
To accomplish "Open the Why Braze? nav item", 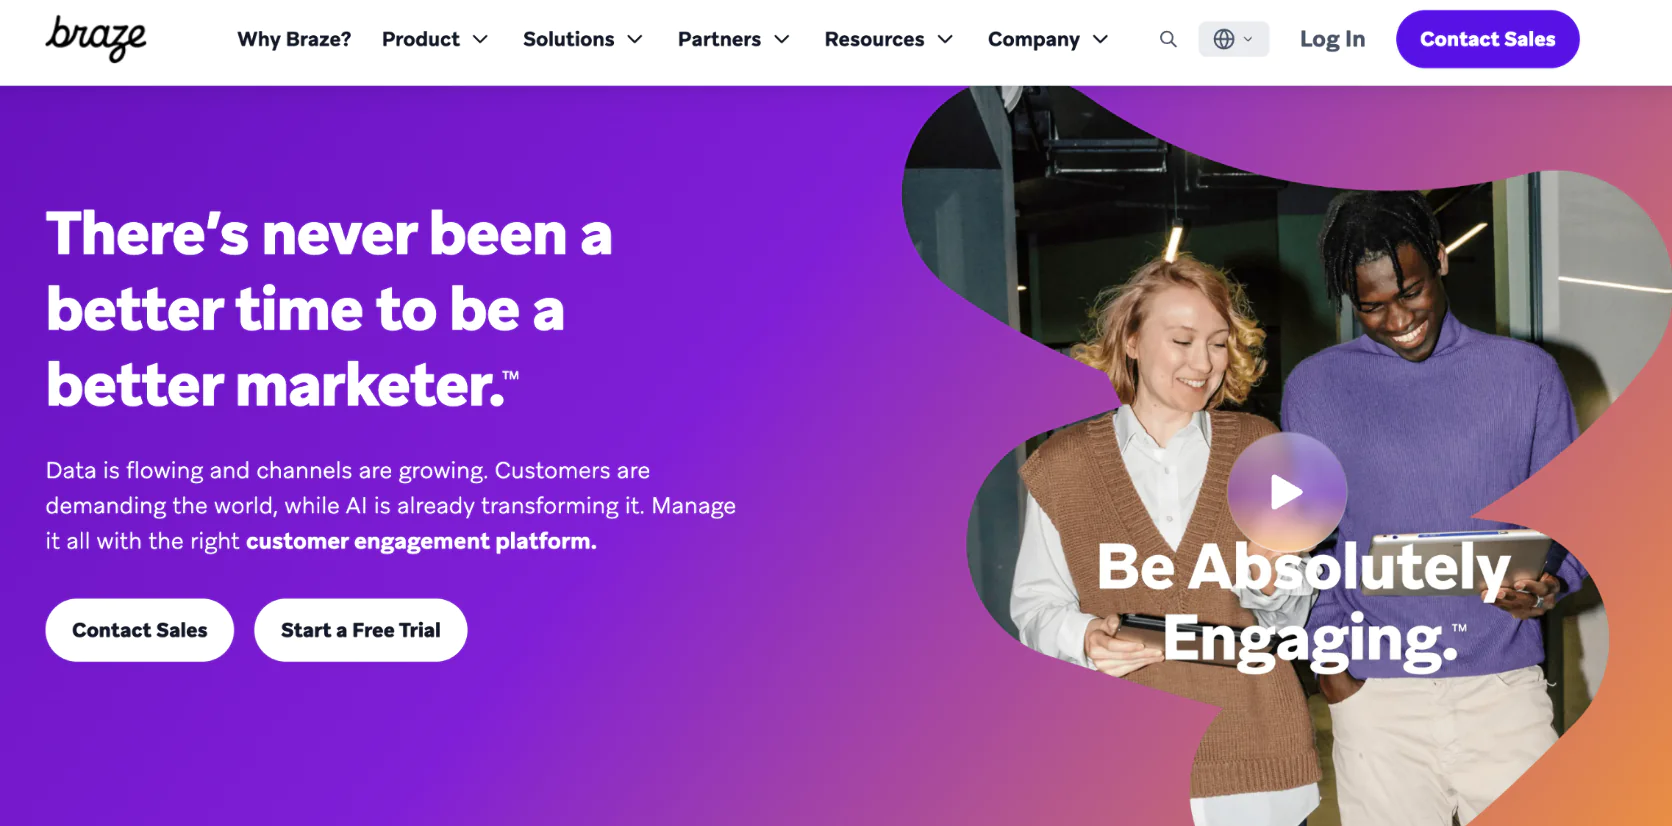I will (294, 39).
